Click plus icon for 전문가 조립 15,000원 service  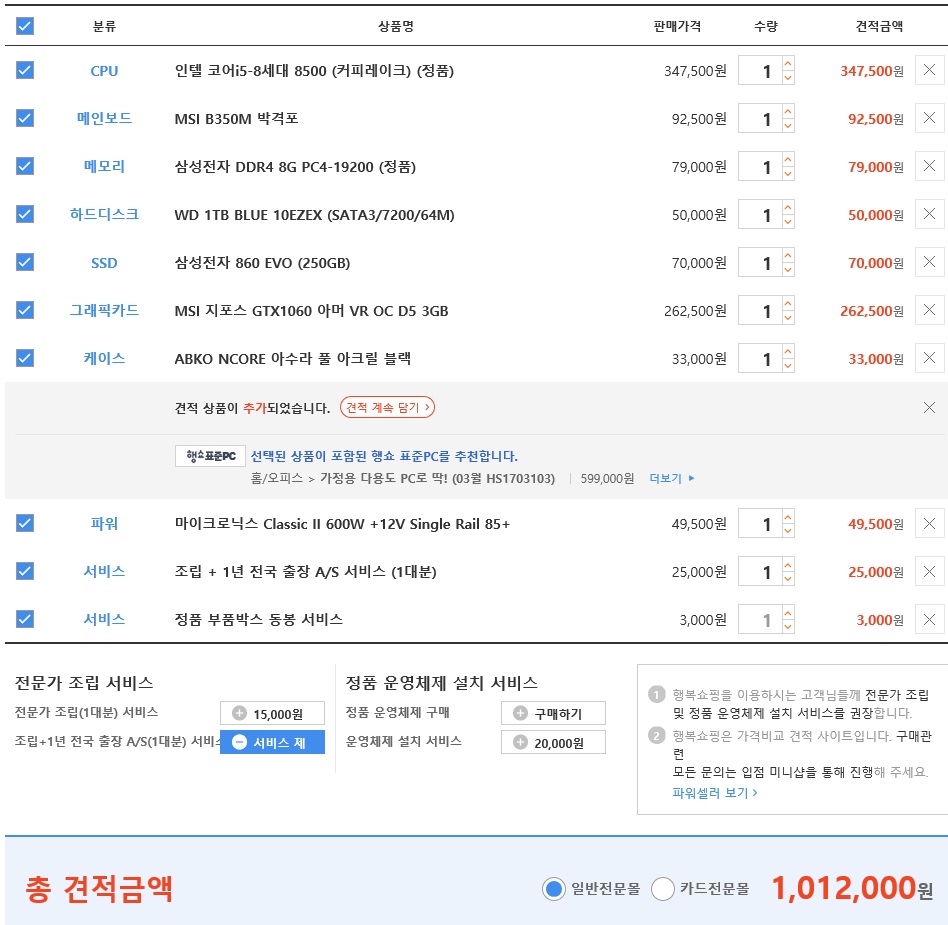click(239, 713)
